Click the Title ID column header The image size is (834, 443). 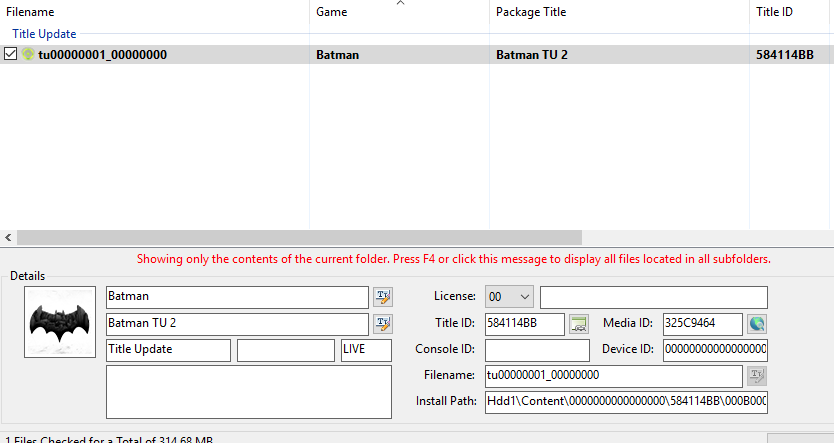775,12
